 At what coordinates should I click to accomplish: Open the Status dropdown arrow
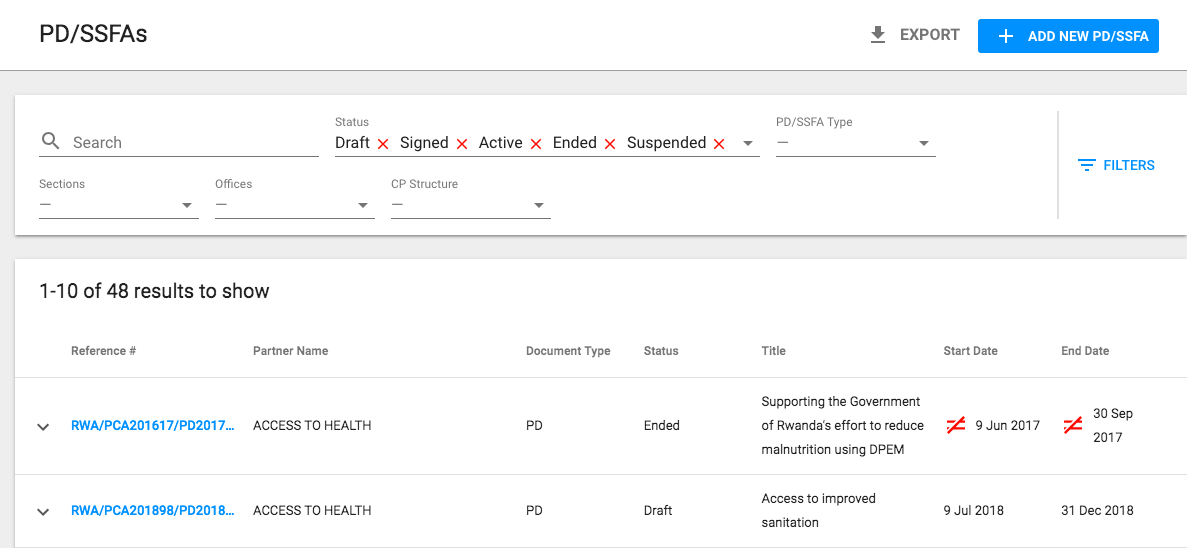tap(748, 143)
